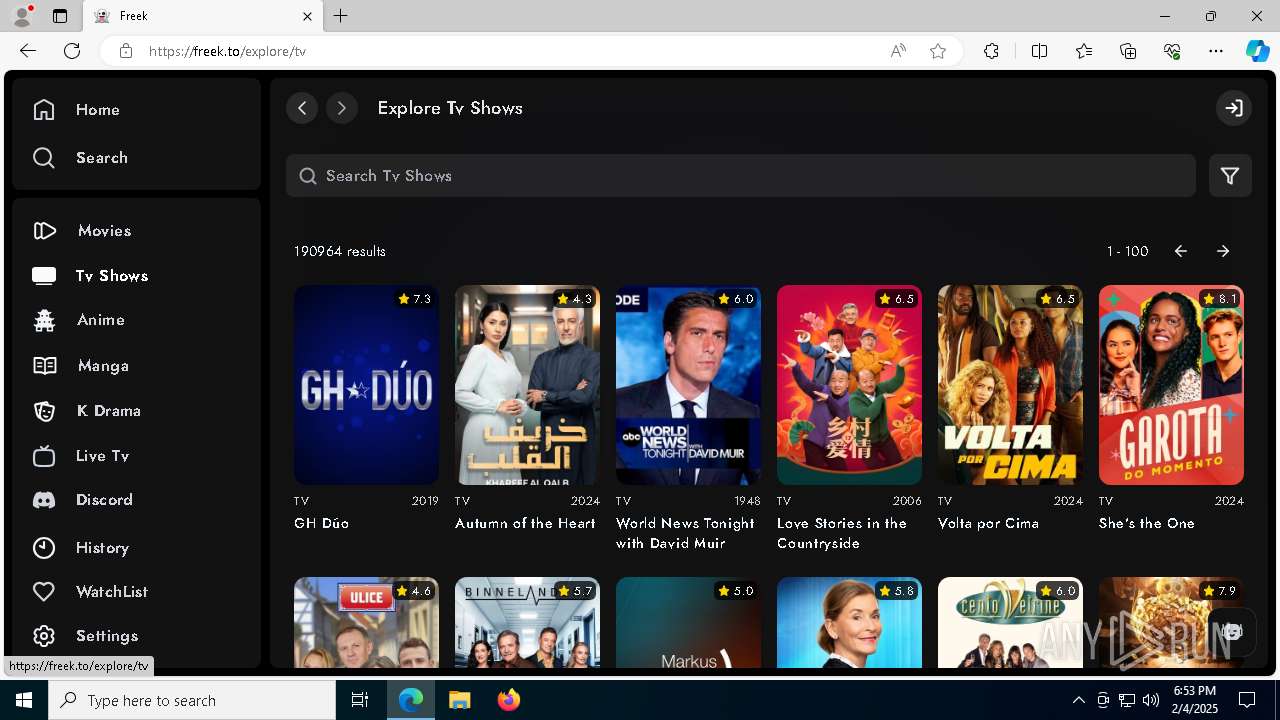This screenshot has height=720, width=1280.
Task: Go to previous results page arrow
Action: [x=1181, y=251]
